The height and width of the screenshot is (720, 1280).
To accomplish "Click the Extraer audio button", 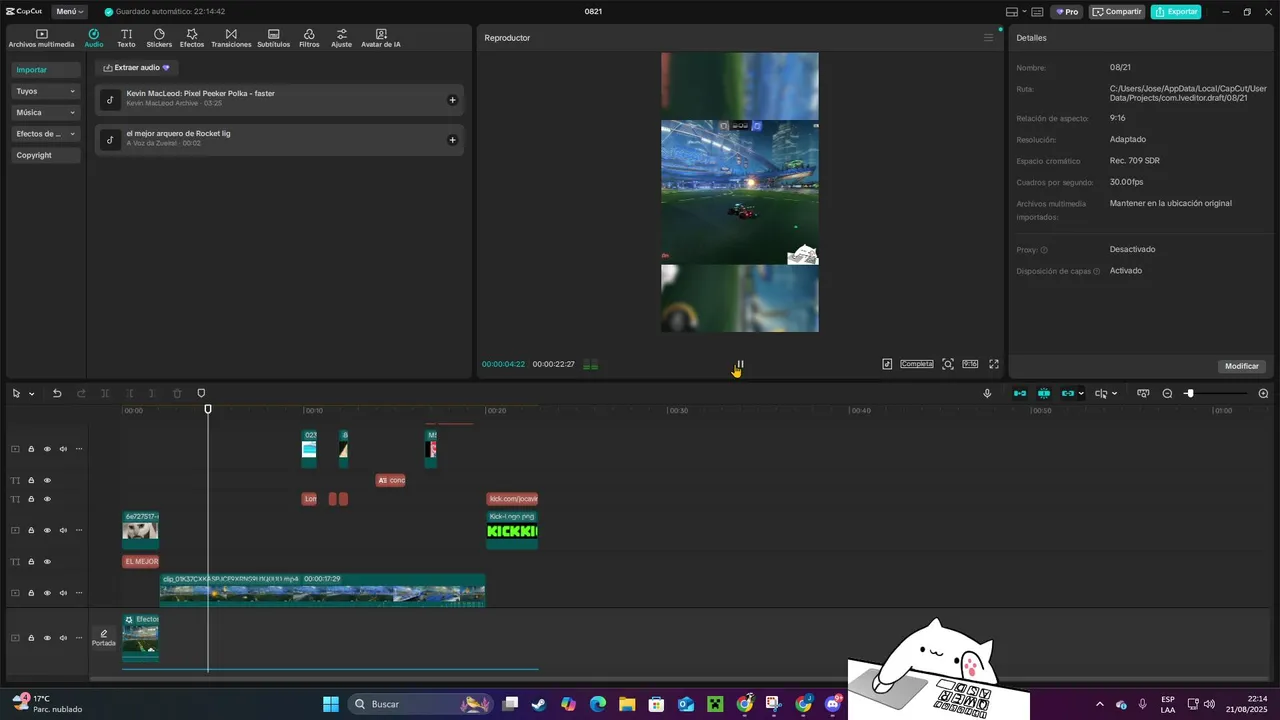I will (137, 67).
